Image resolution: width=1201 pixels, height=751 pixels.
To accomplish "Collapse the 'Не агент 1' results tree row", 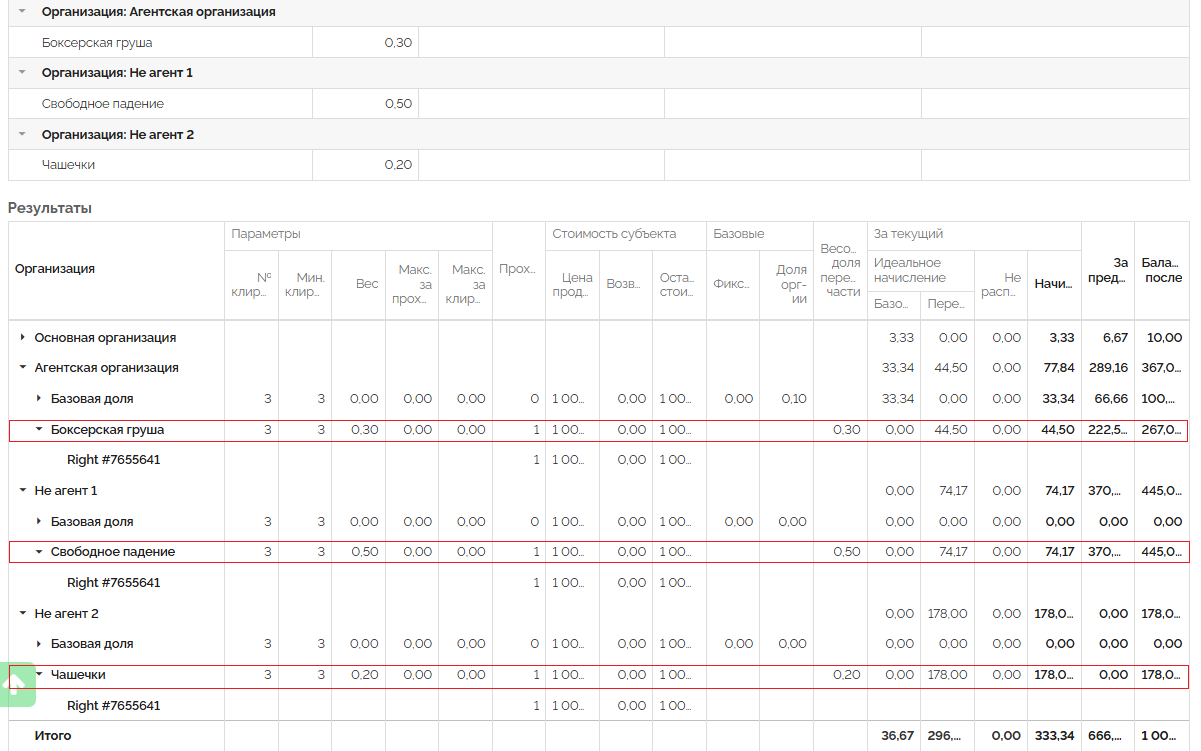I will pos(23,491).
